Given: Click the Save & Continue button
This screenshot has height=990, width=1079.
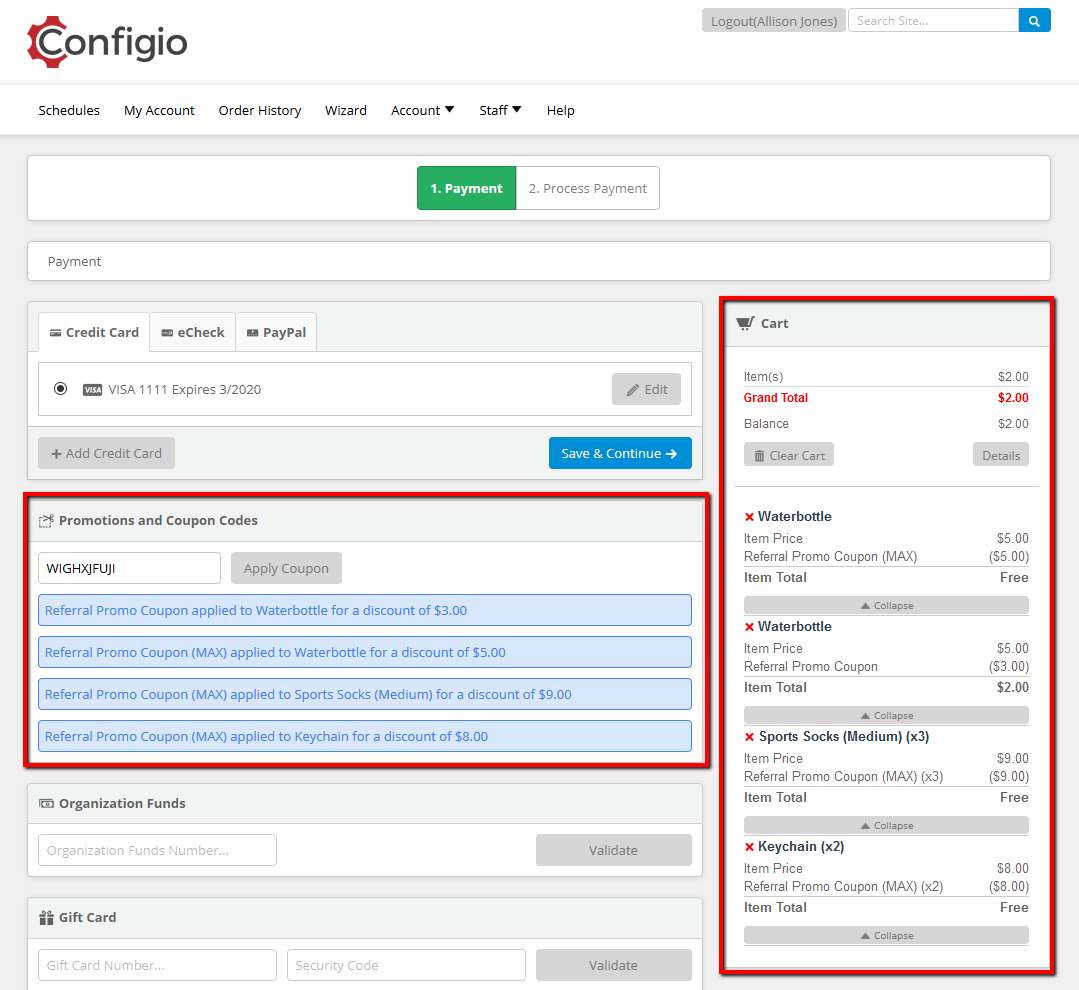Looking at the screenshot, I should [x=620, y=453].
